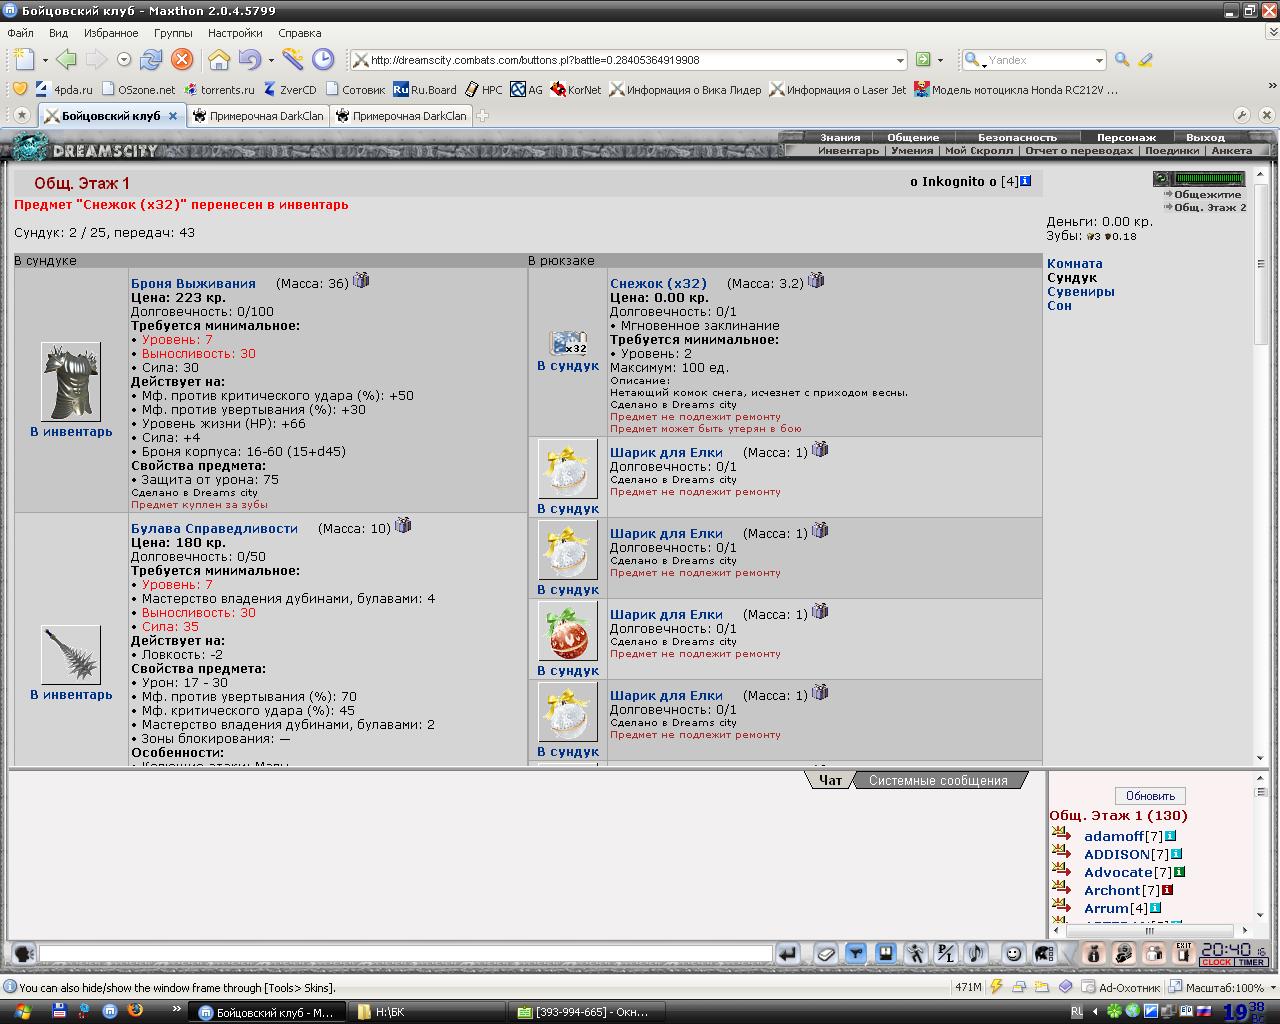Screen dimensions: 1280x1024
Task: Click the Броня Выживания armor thumbnail
Action: 71,382
